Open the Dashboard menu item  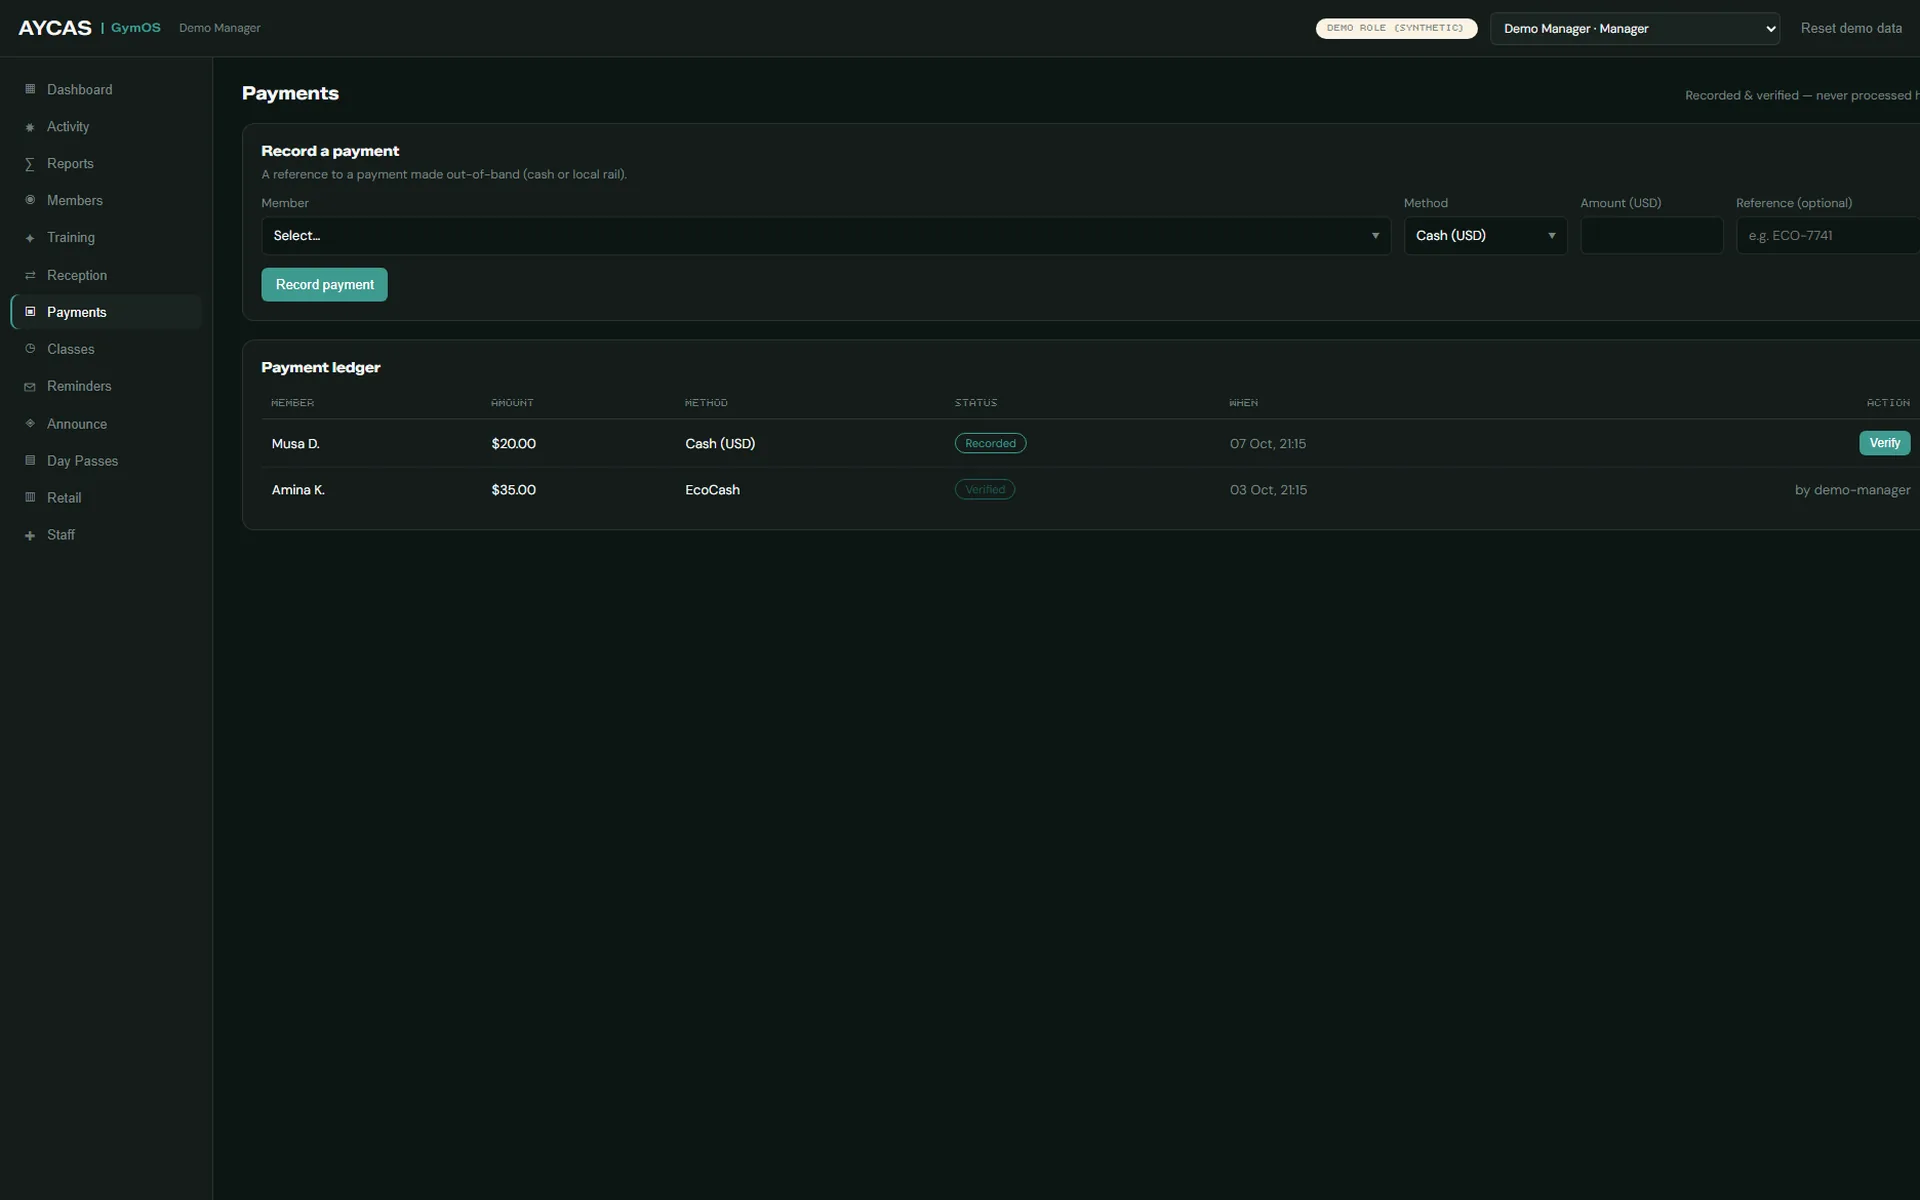(106, 89)
